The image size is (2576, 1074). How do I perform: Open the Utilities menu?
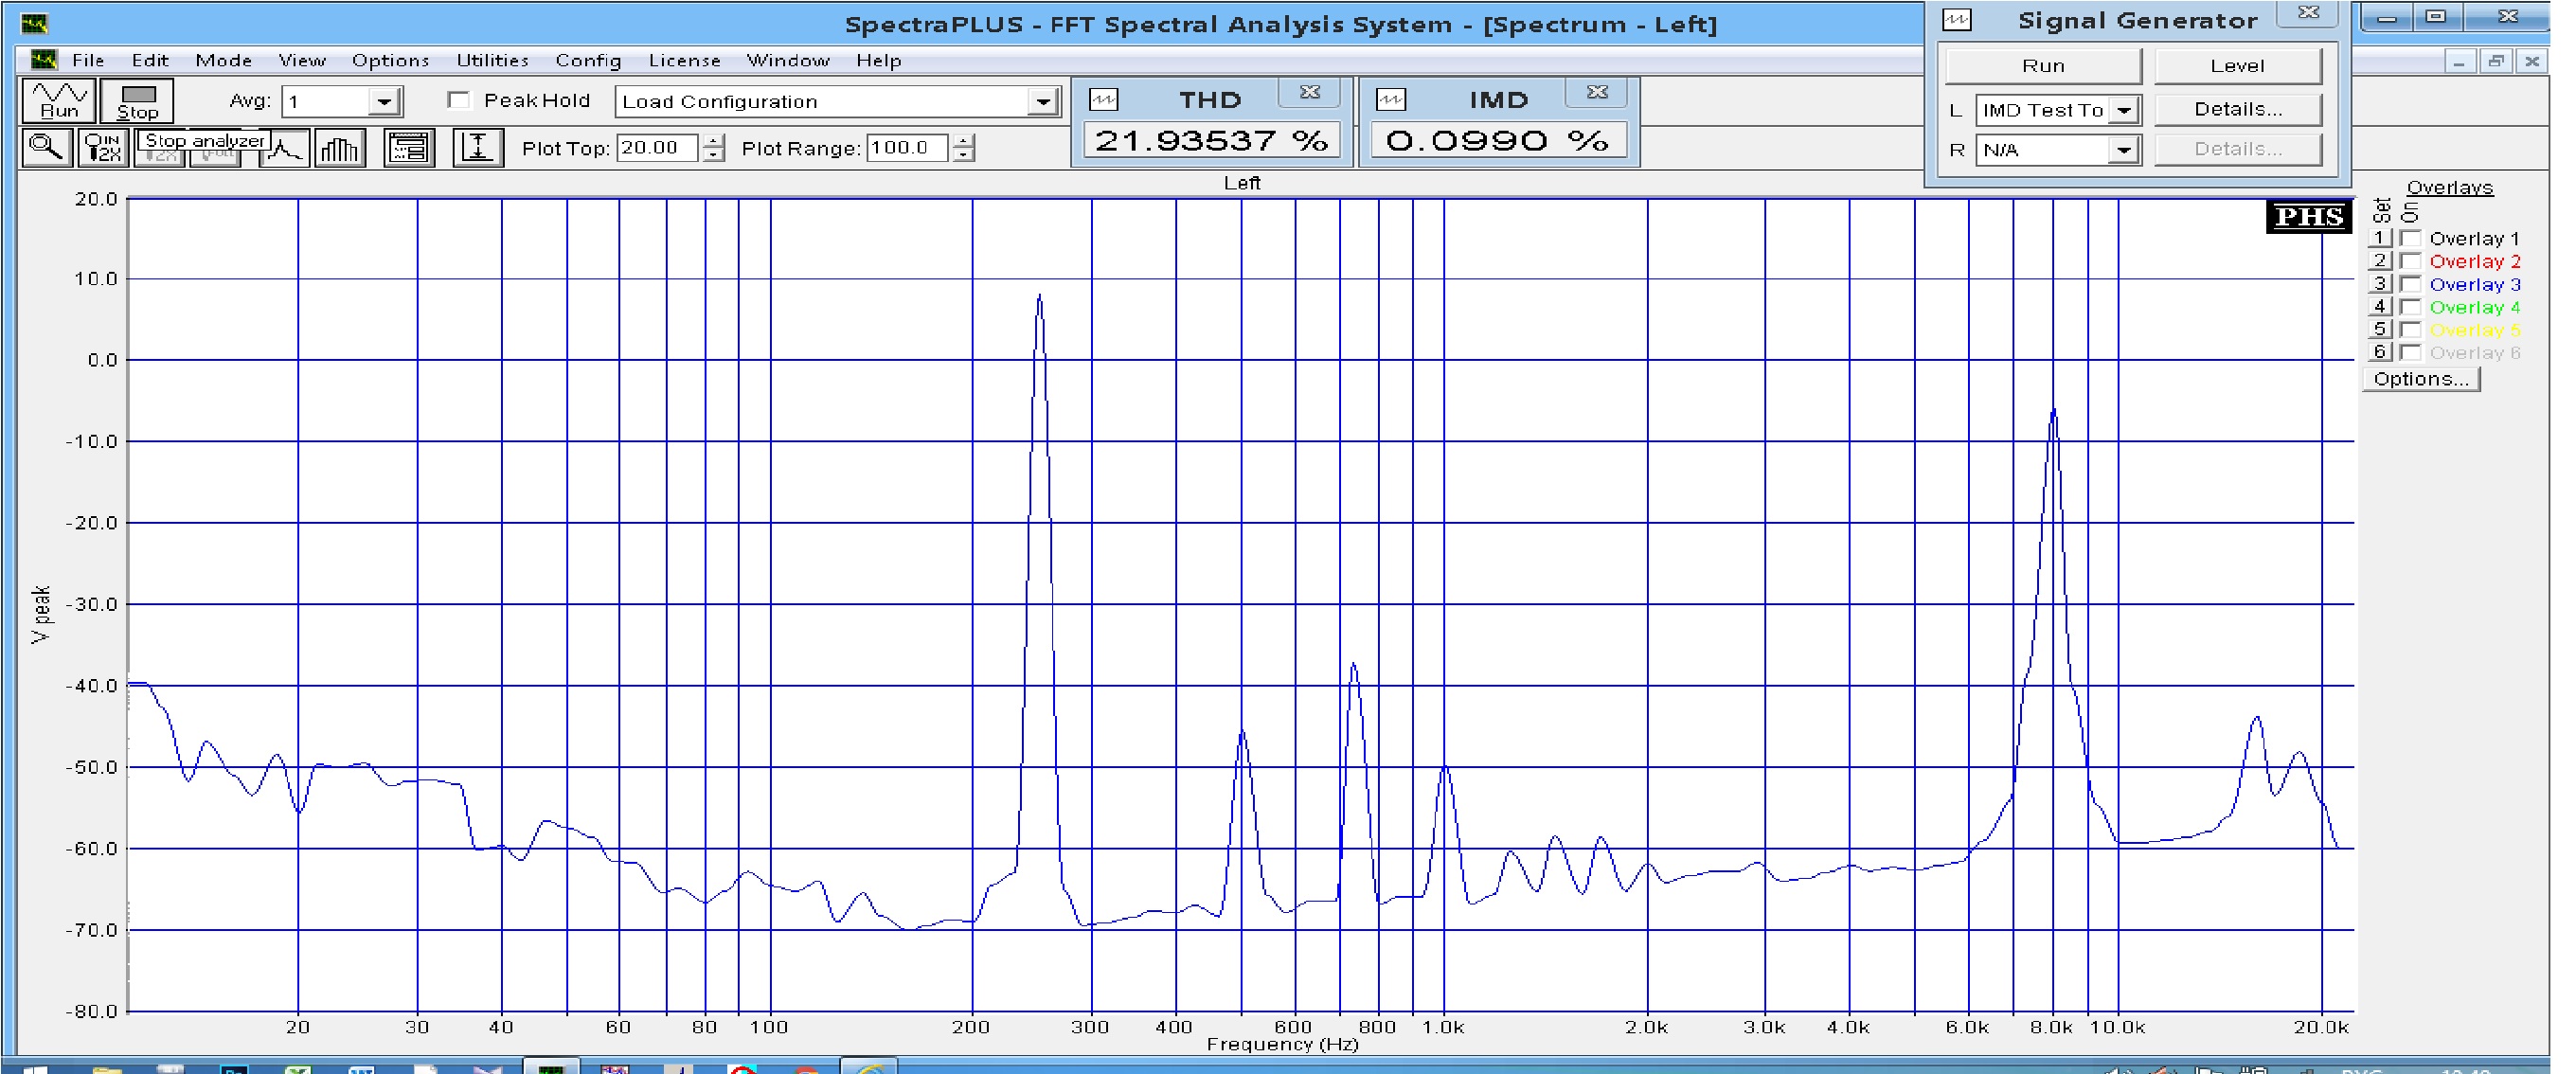click(x=492, y=60)
